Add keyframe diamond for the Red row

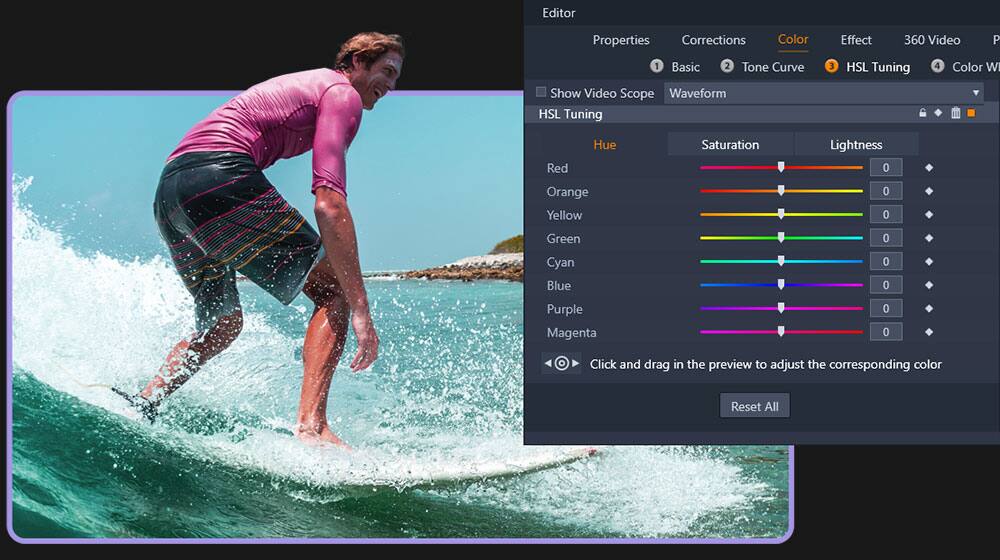coord(929,168)
